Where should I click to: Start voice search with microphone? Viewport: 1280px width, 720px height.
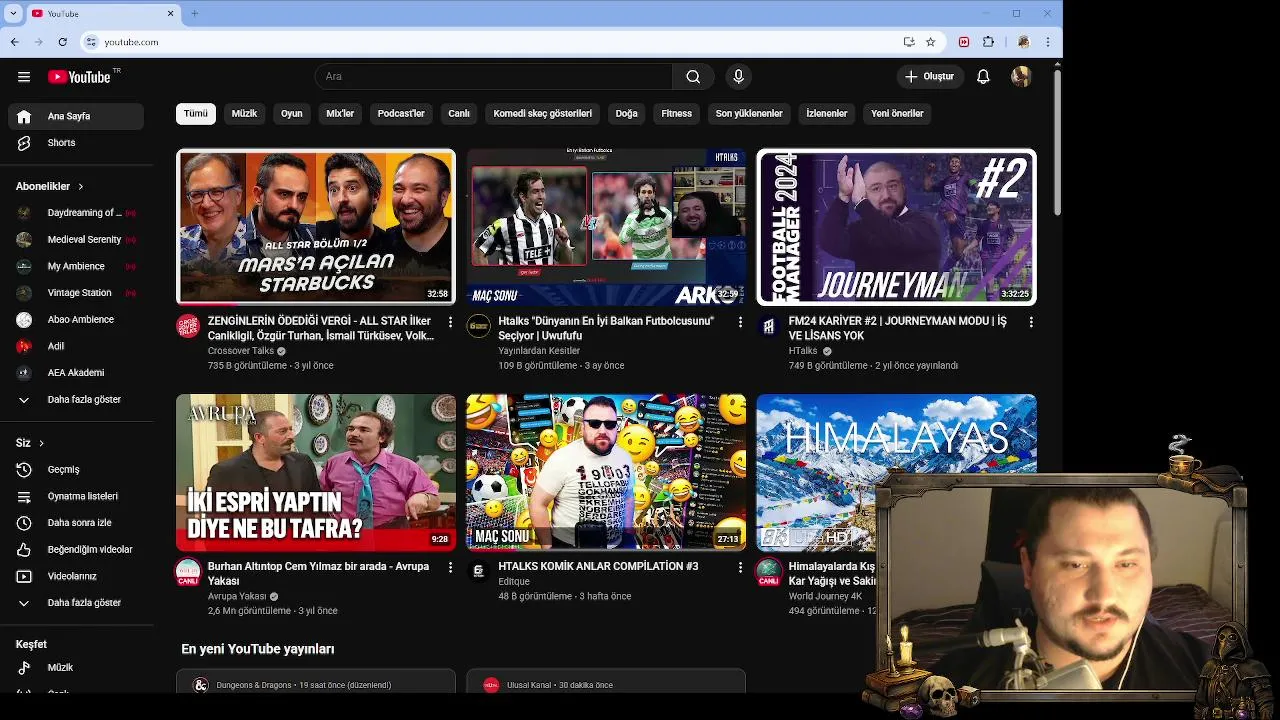(738, 77)
